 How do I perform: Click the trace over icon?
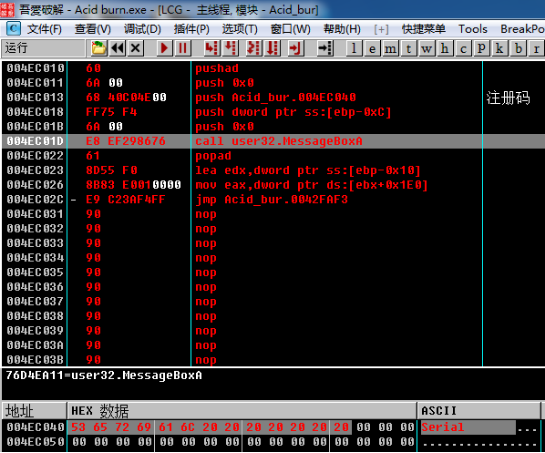[x=272, y=48]
